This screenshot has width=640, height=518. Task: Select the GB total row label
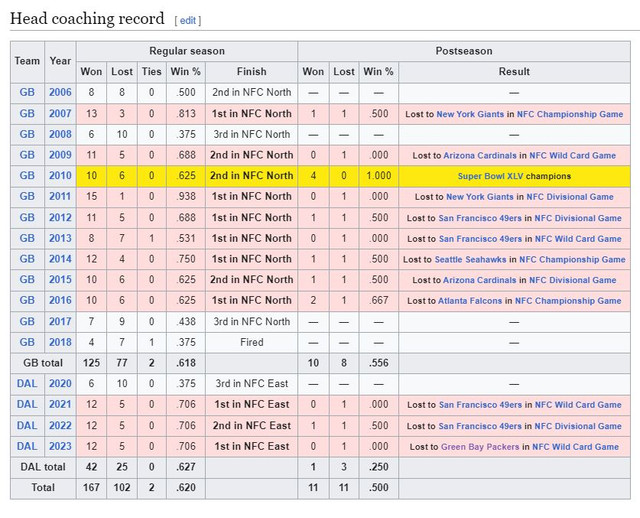point(43,363)
